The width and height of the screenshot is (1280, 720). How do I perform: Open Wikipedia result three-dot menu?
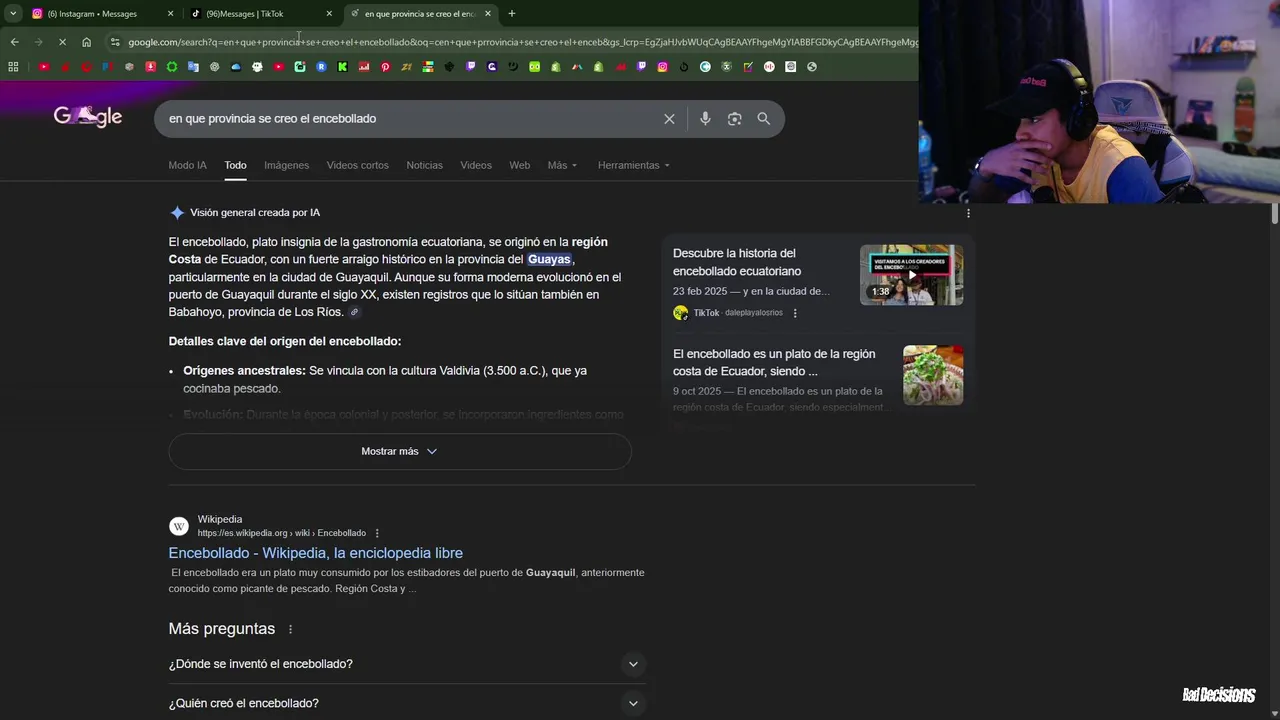pyautogui.click(x=377, y=534)
